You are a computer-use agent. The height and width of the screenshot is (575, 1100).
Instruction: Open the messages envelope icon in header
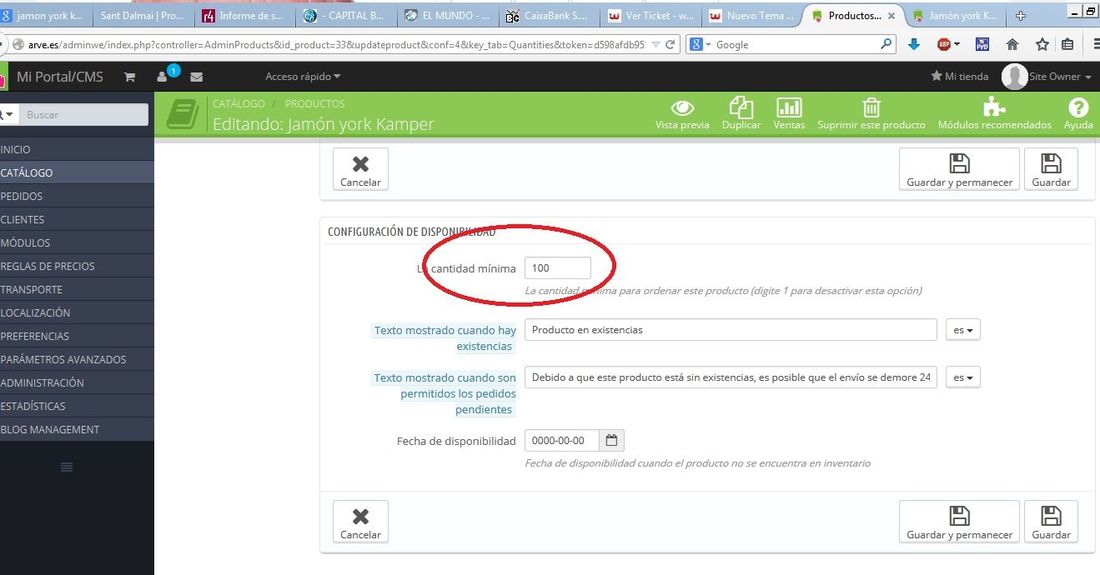coord(196,77)
